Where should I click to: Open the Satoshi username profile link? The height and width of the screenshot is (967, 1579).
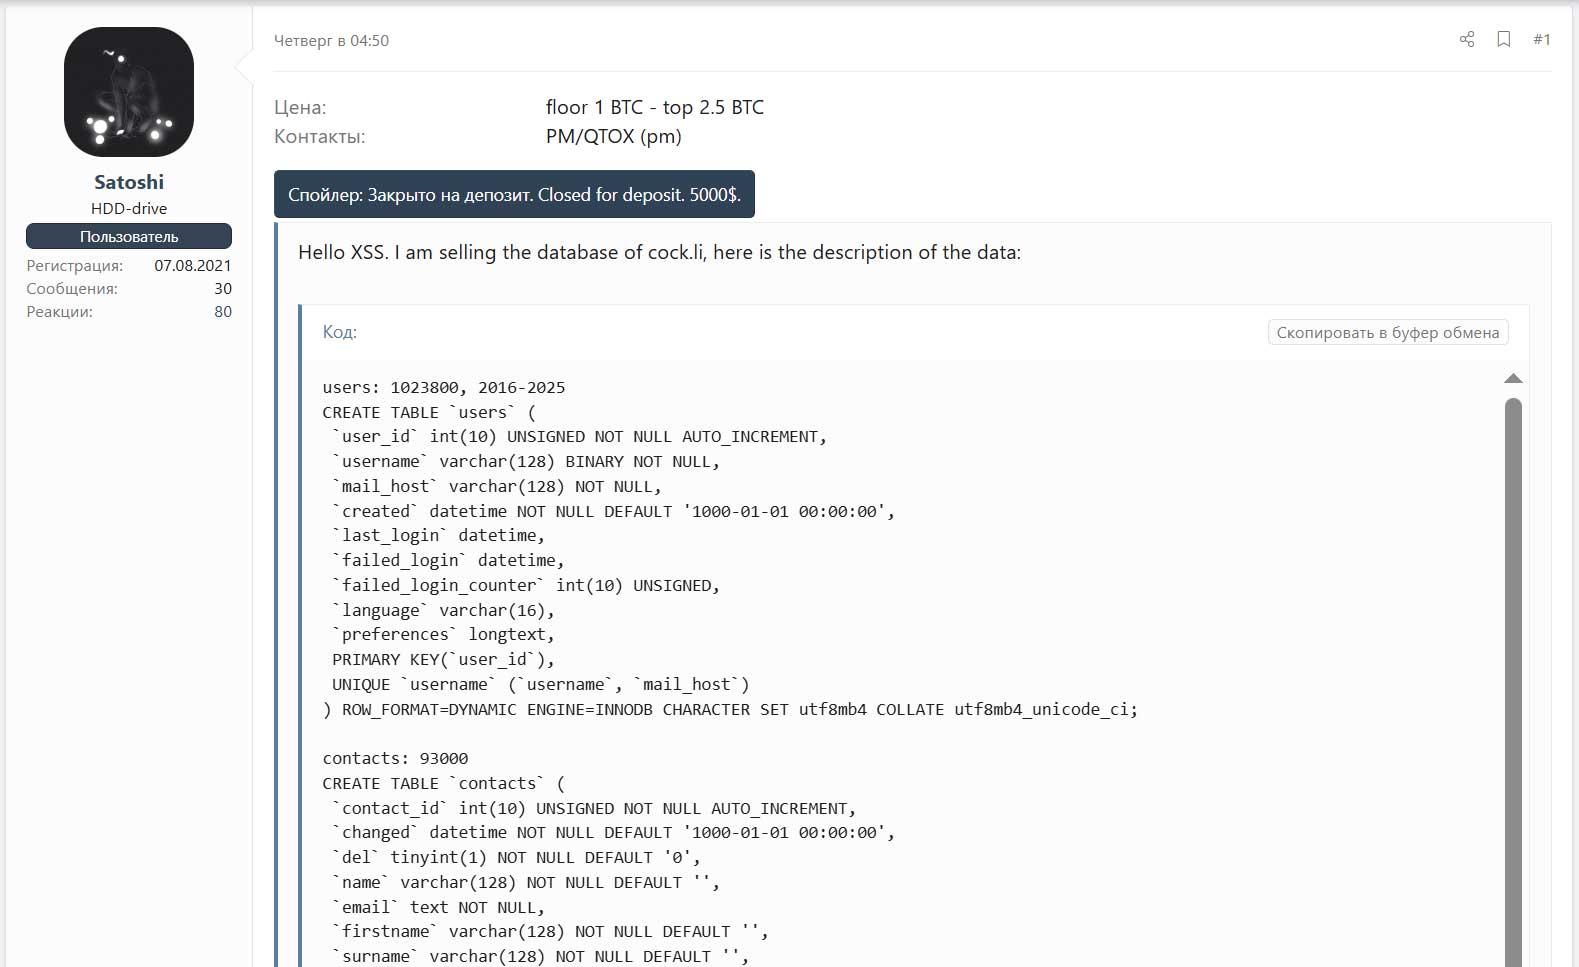click(x=129, y=182)
